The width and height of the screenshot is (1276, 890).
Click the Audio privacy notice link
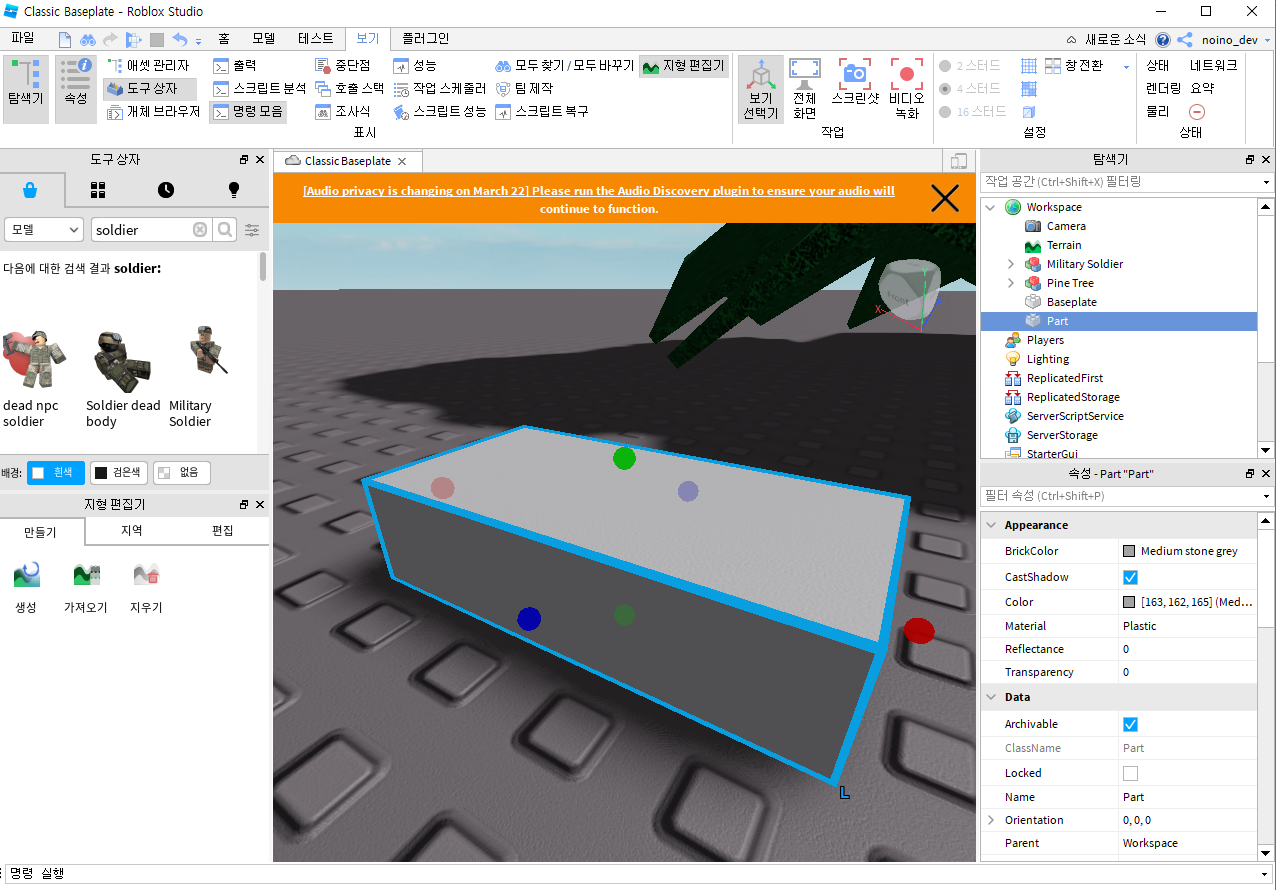click(599, 199)
